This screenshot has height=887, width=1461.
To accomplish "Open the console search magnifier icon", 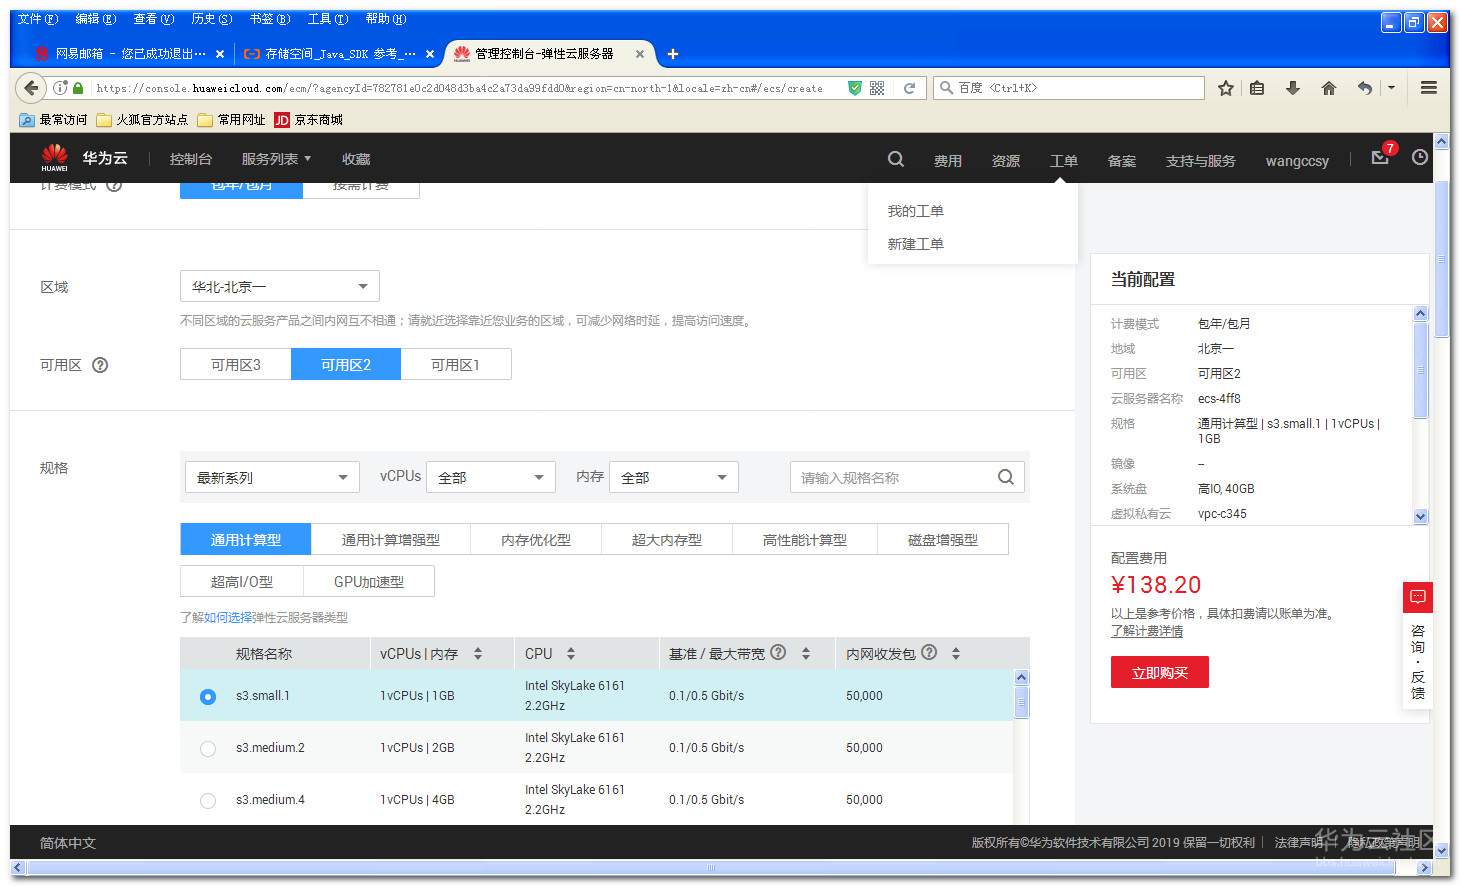I will 896,159.
